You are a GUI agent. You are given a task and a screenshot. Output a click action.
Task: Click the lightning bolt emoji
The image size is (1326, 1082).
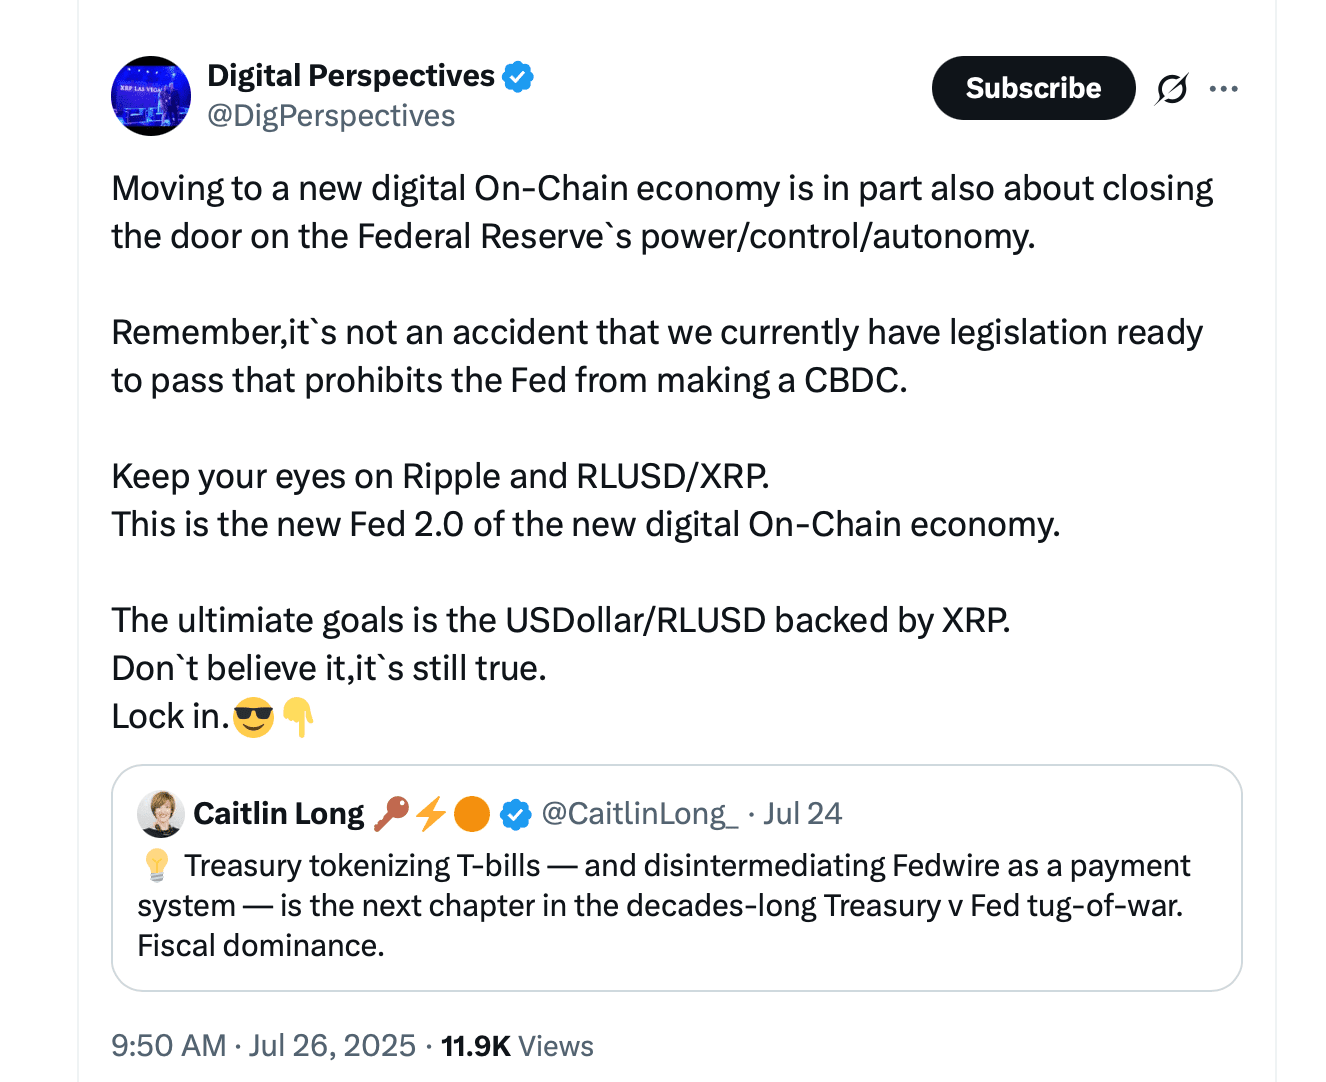pos(431,814)
